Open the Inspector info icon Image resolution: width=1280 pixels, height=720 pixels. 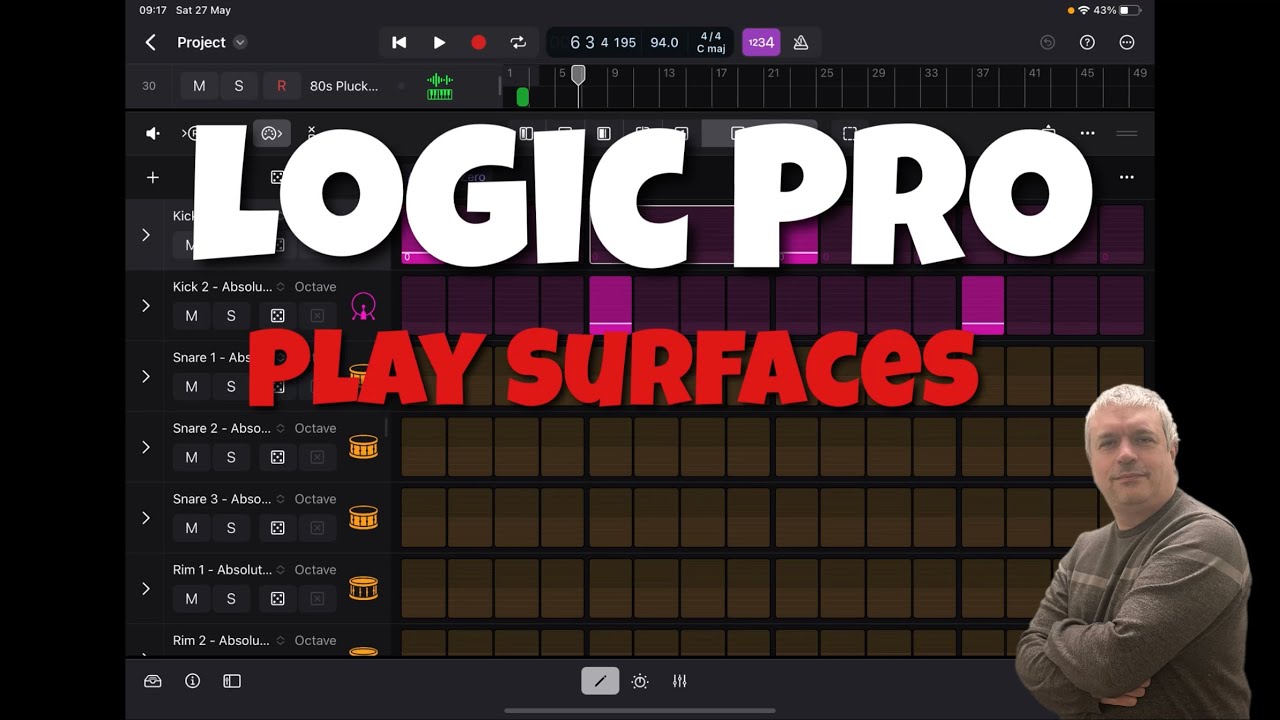pyautogui.click(x=193, y=681)
